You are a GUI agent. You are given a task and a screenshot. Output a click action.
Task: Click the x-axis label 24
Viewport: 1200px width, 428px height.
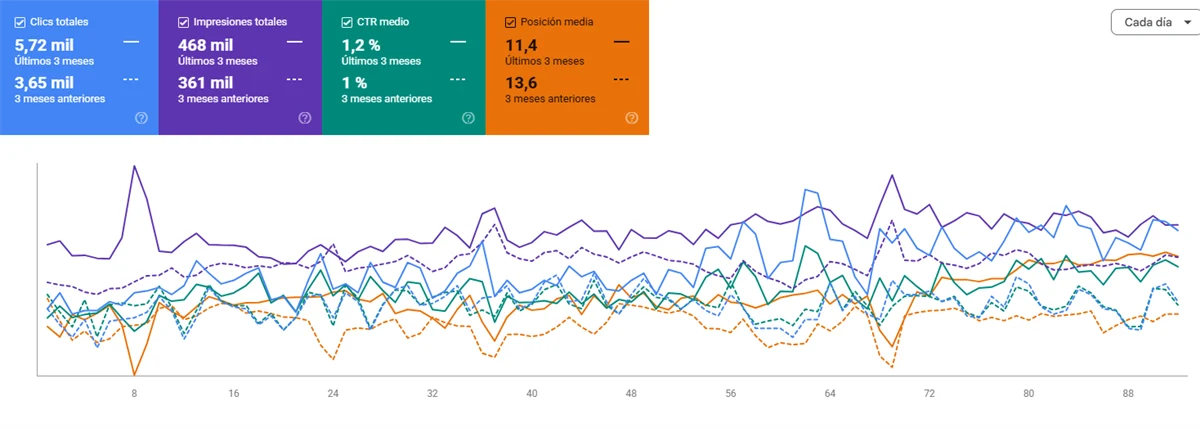point(333,394)
